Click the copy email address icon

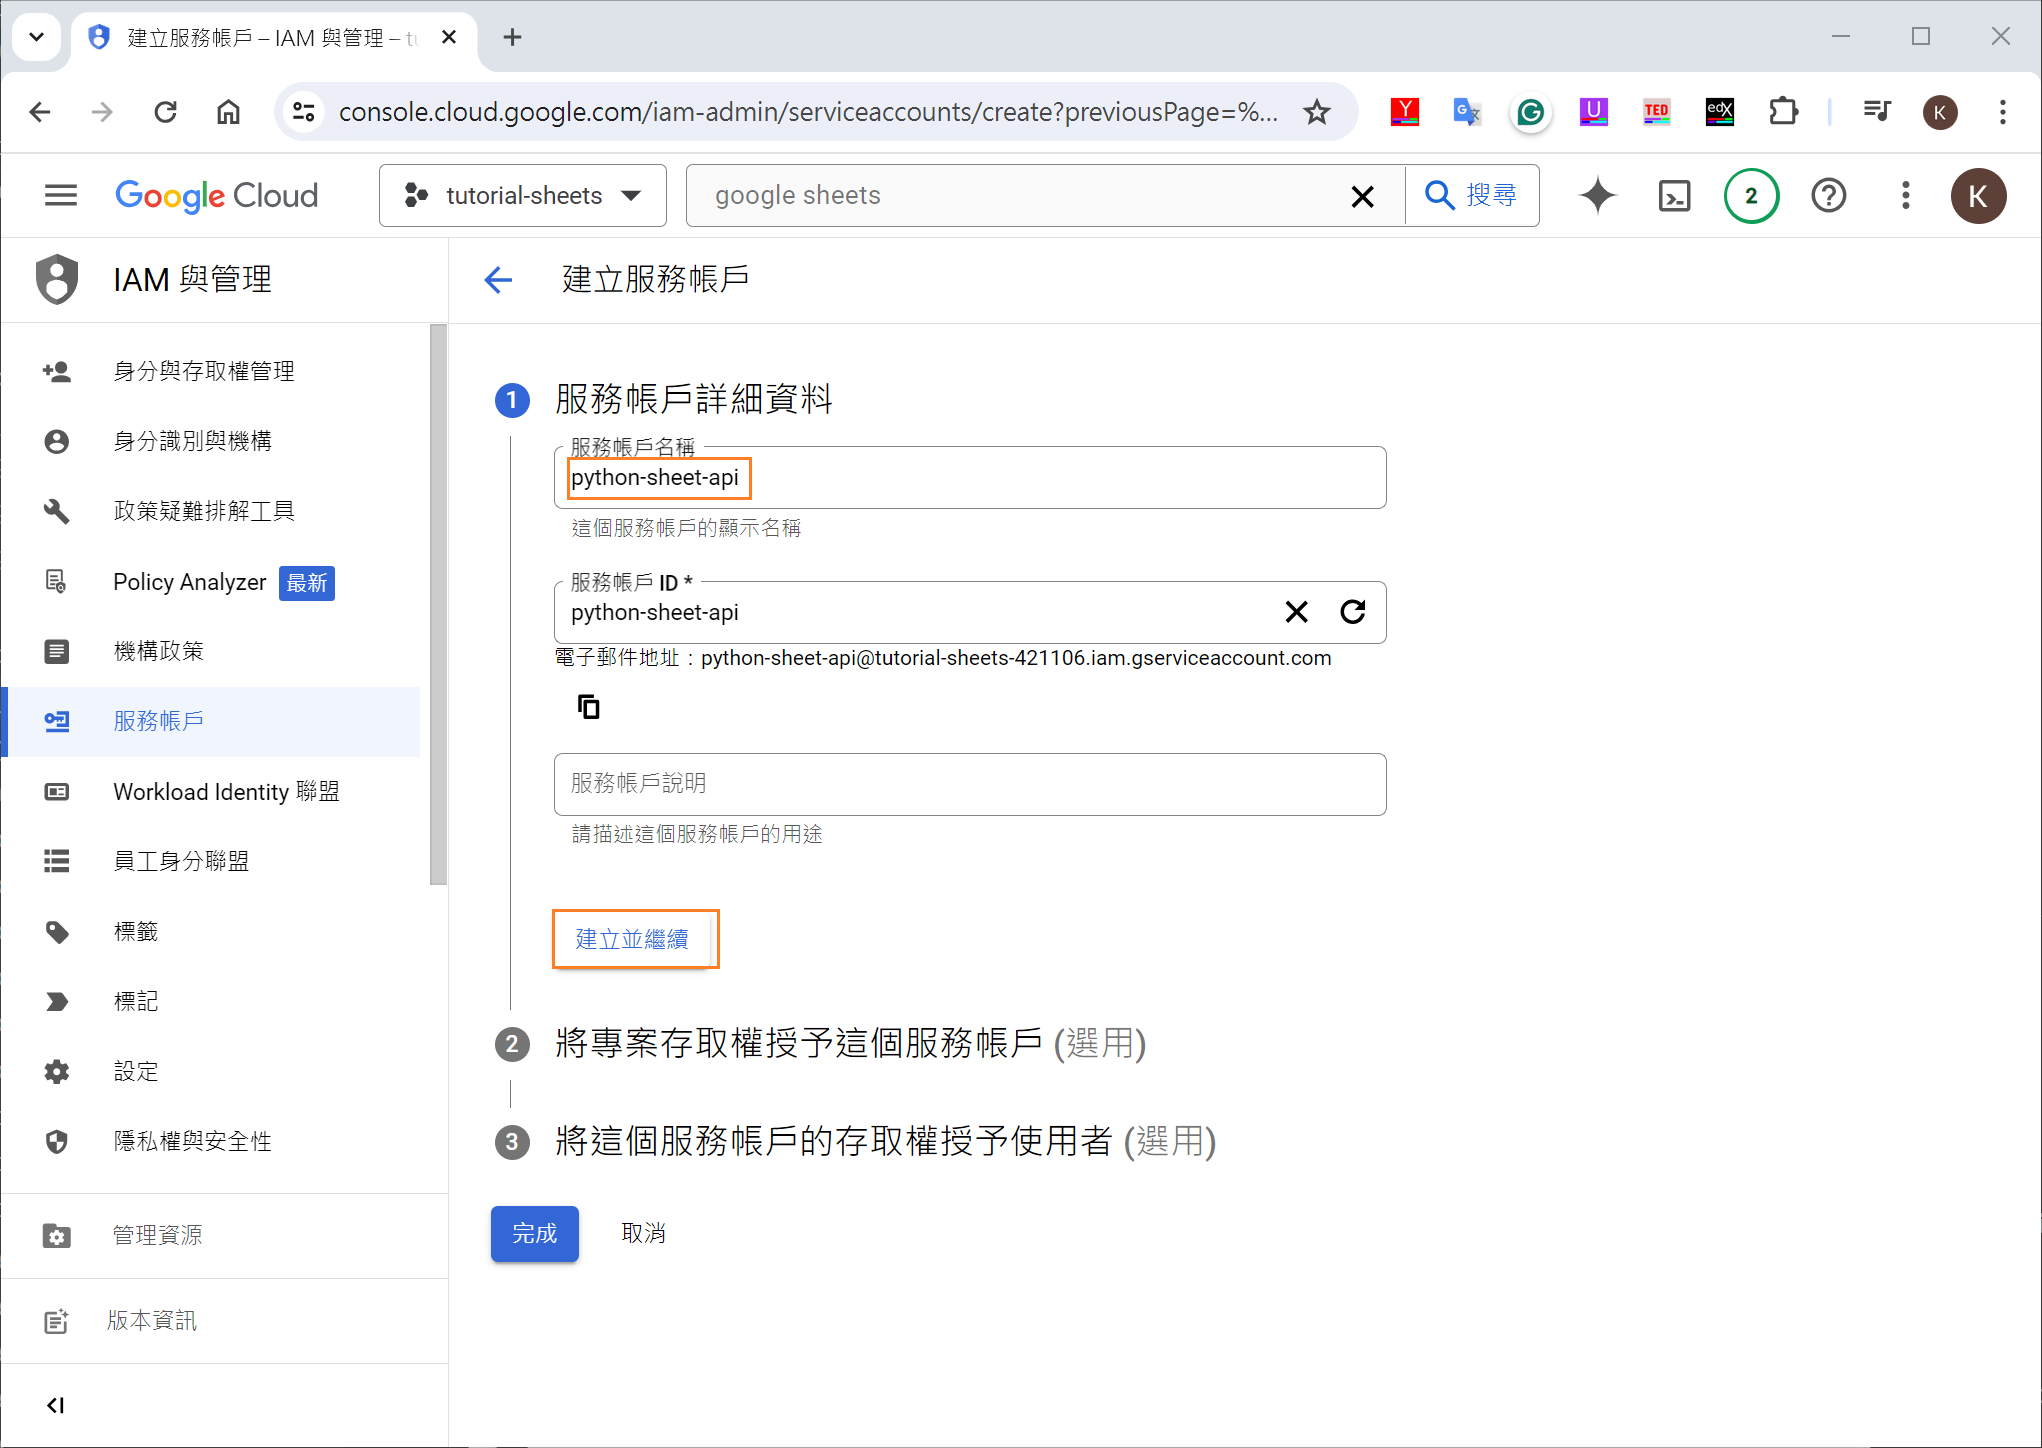click(589, 707)
